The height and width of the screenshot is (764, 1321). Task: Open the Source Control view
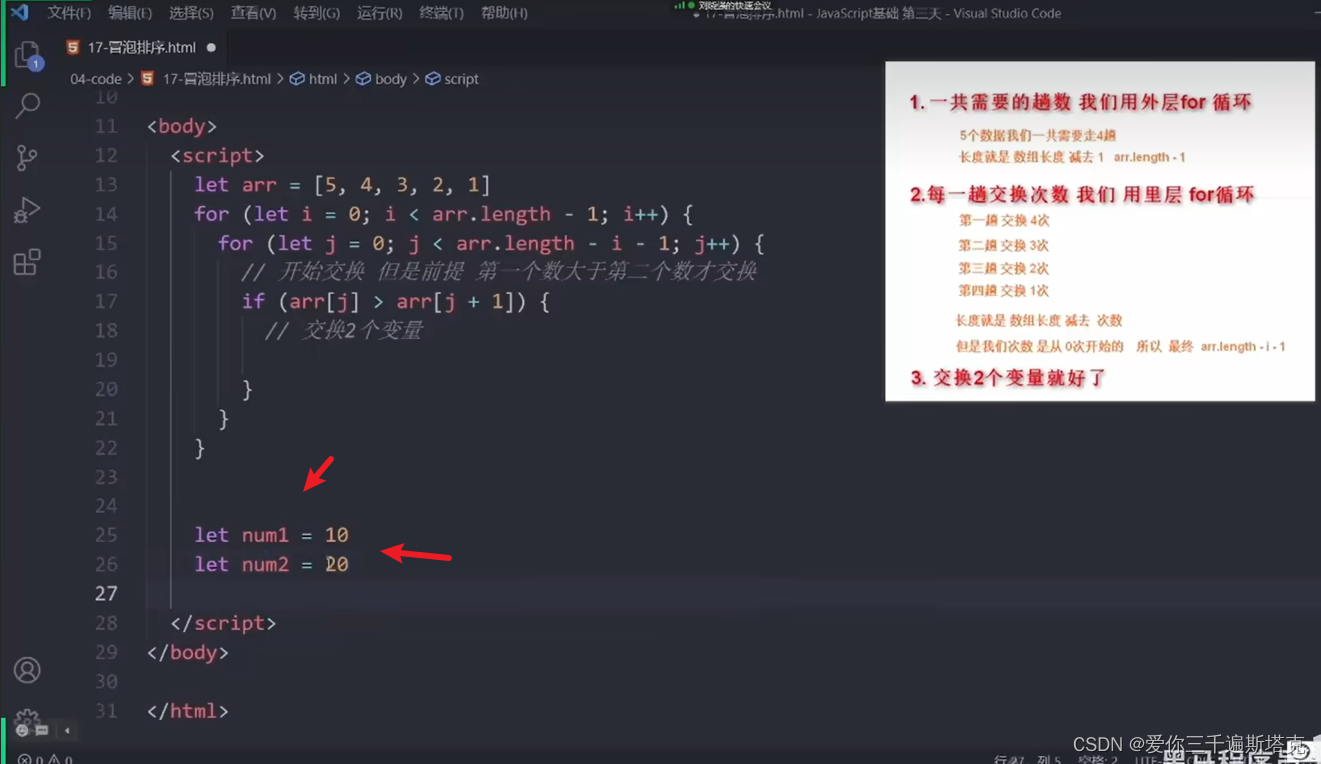pos(25,157)
